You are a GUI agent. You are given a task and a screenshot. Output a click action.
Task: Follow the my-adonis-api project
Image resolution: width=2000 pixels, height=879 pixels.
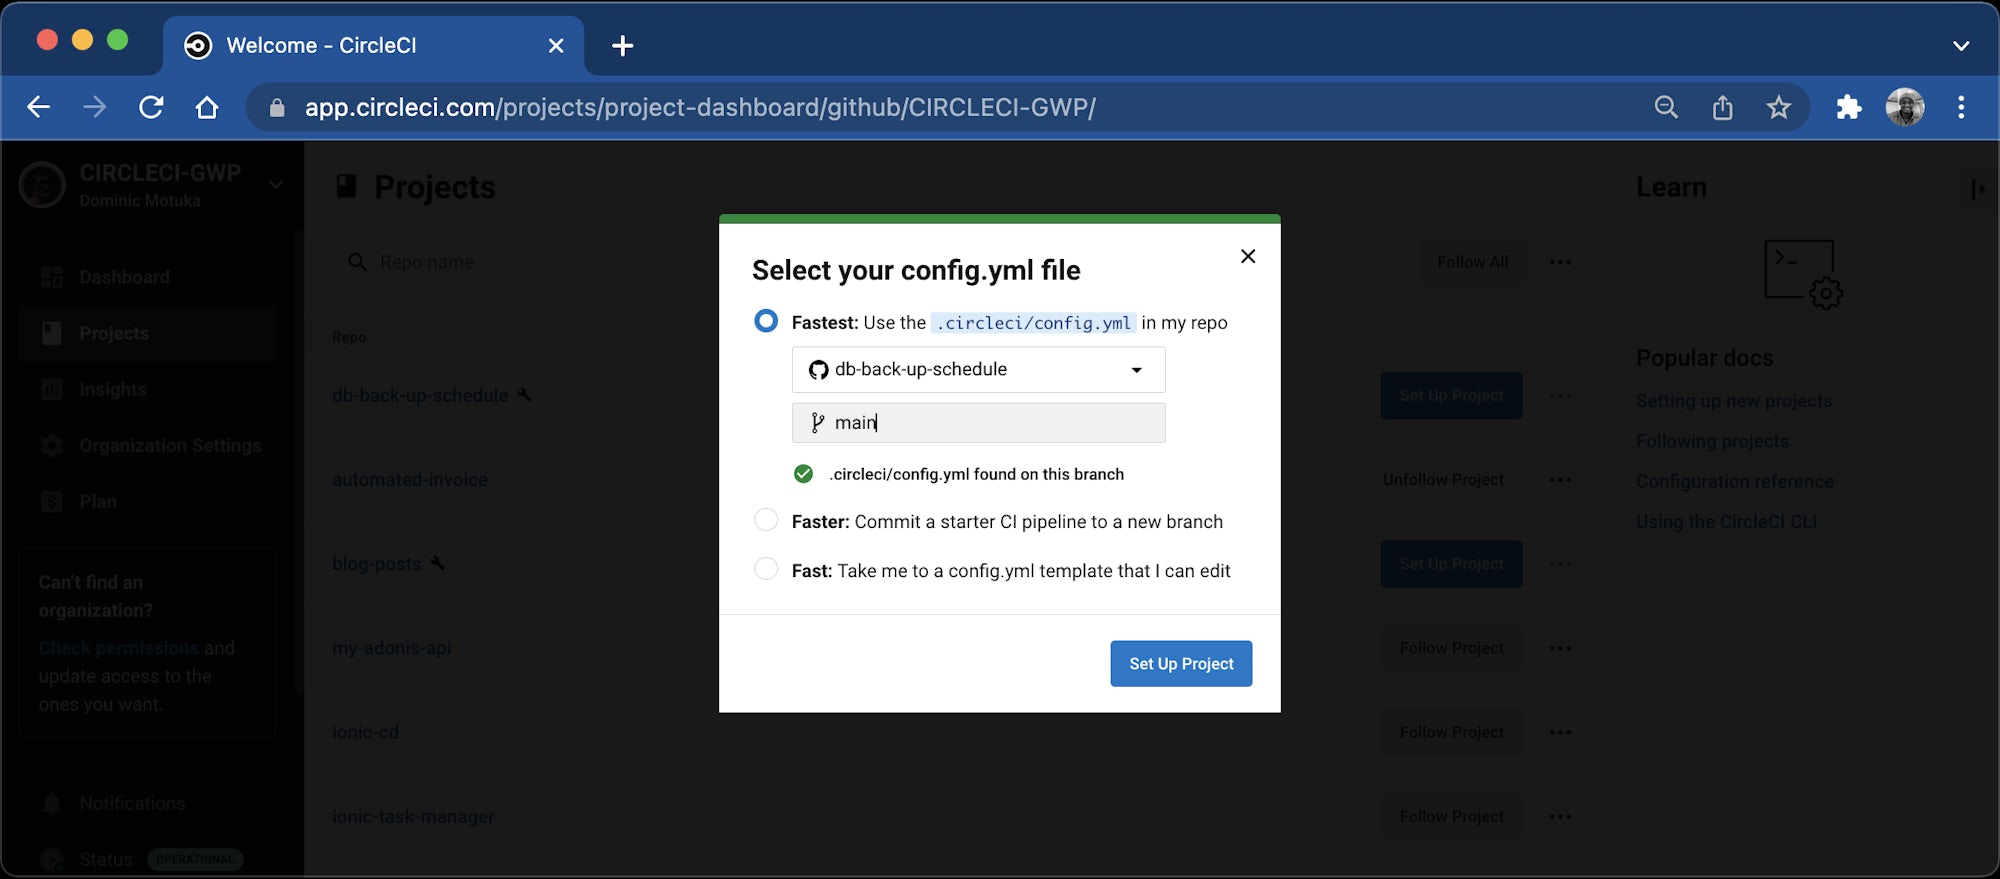click(1451, 648)
